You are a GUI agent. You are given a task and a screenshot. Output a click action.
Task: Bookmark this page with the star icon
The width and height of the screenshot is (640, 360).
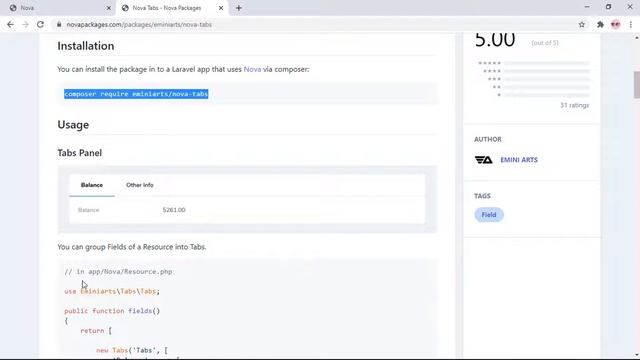click(582, 24)
